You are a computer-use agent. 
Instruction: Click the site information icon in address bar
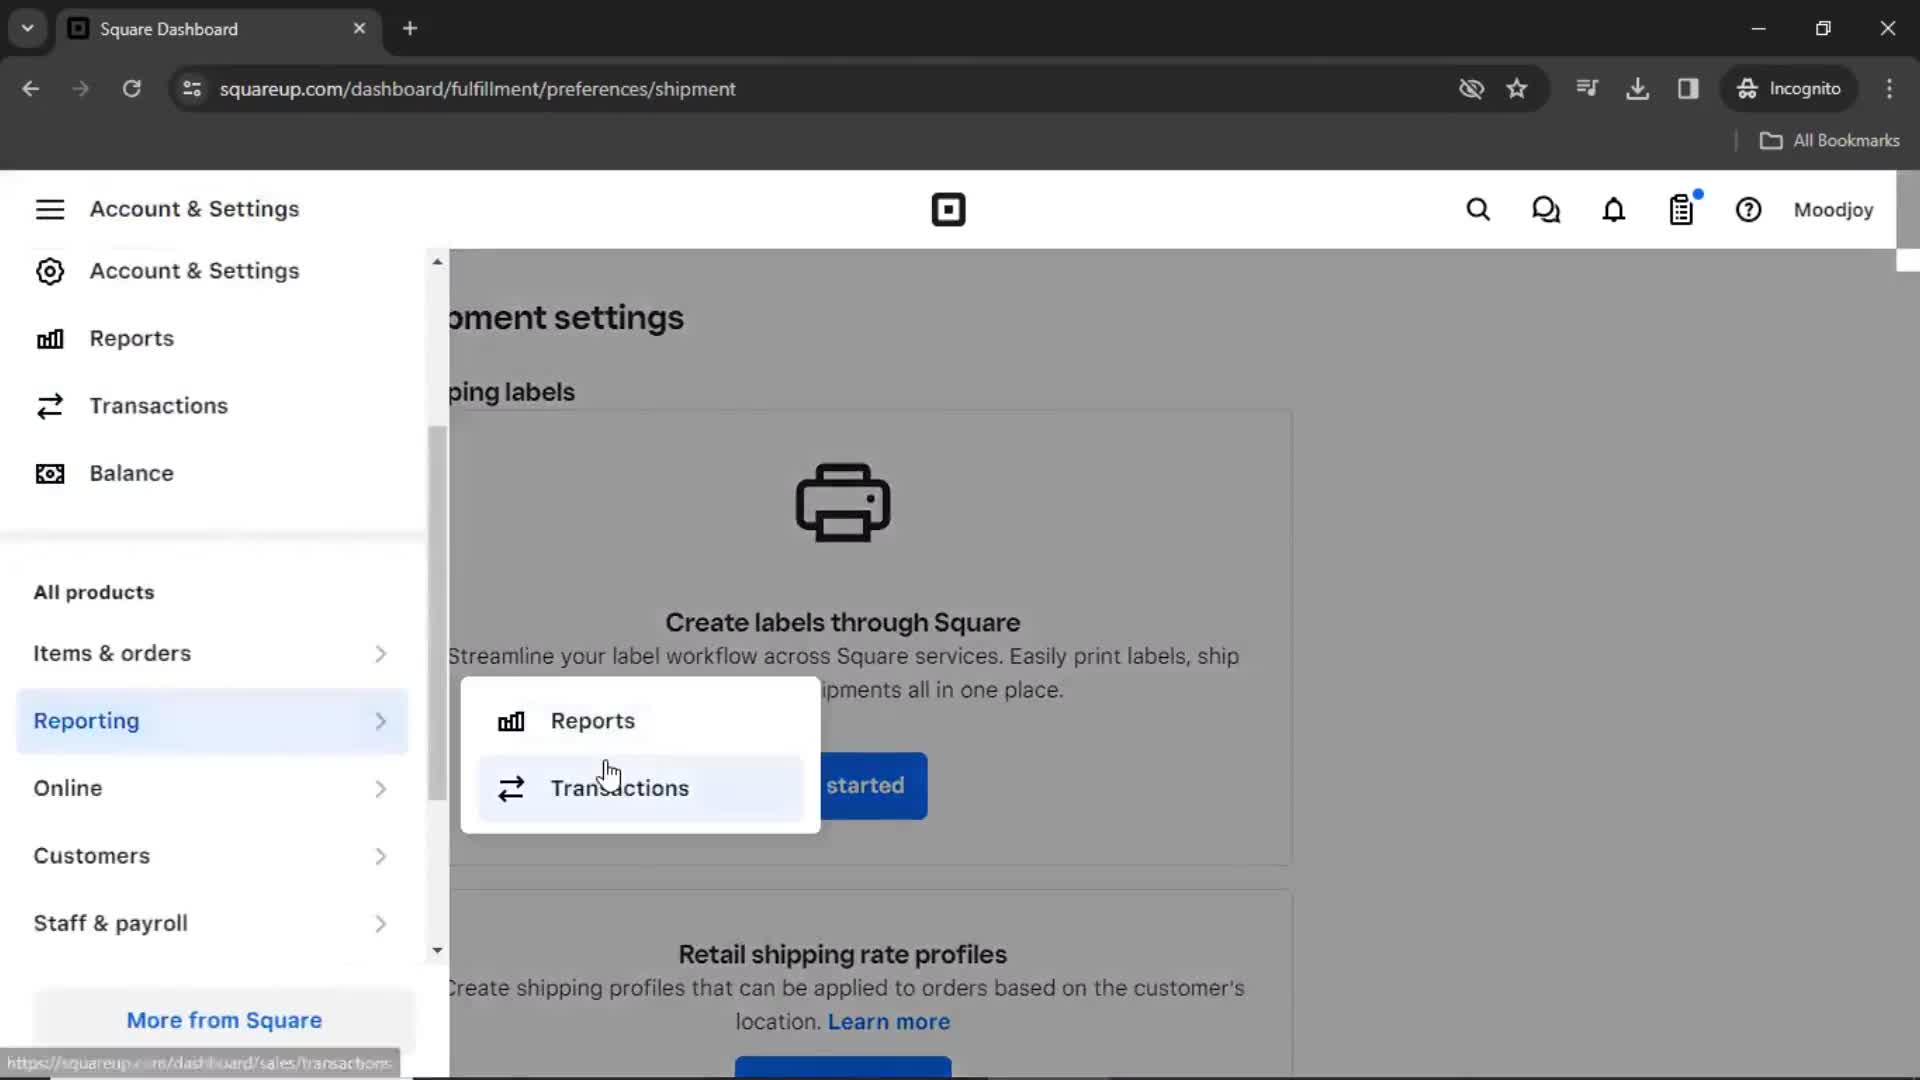[192, 89]
